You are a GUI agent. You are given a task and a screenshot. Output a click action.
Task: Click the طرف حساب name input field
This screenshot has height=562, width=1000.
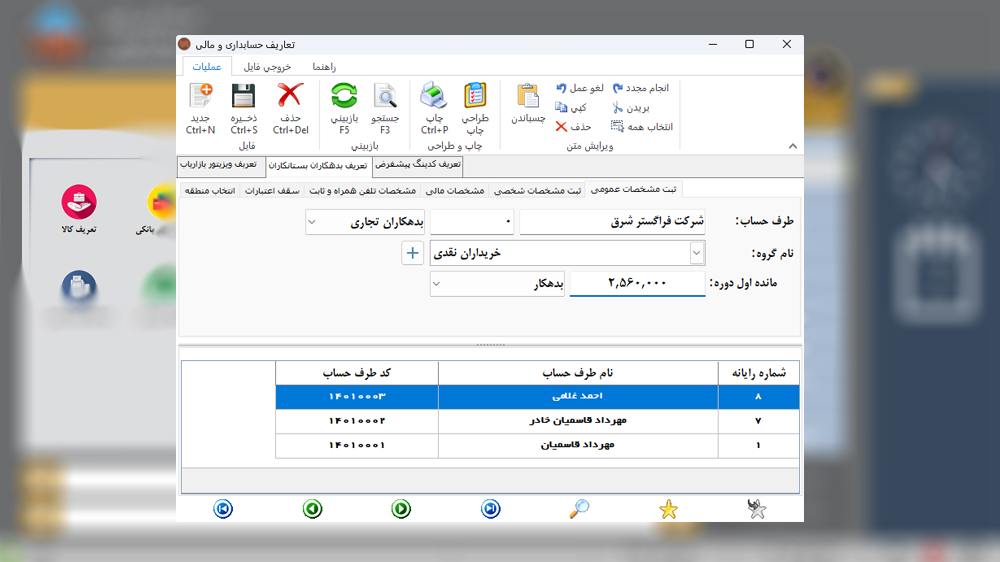point(612,222)
